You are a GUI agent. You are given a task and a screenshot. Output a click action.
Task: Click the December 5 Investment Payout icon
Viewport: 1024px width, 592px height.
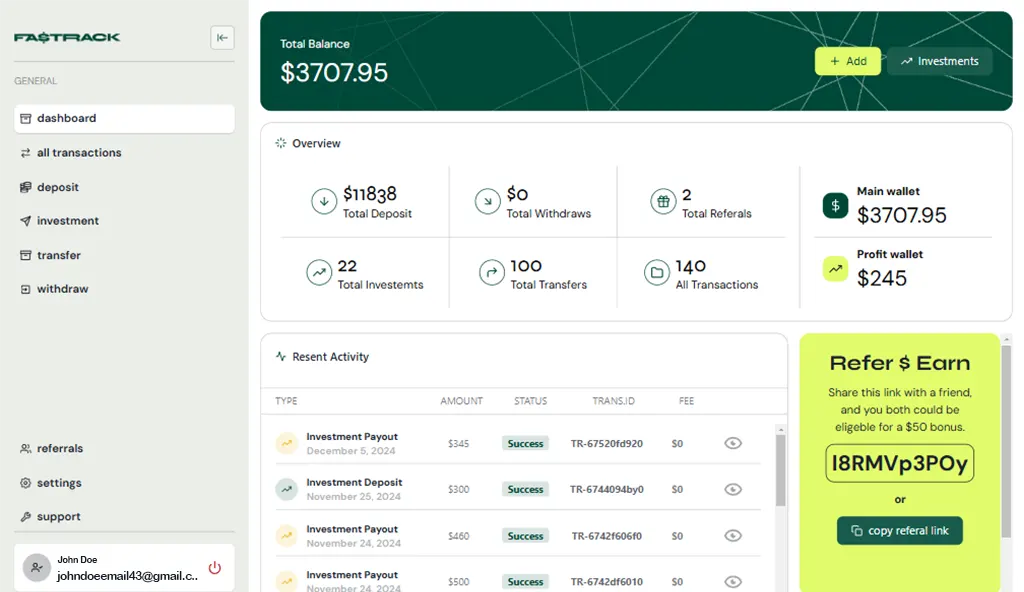pyautogui.click(x=287, y=443)
